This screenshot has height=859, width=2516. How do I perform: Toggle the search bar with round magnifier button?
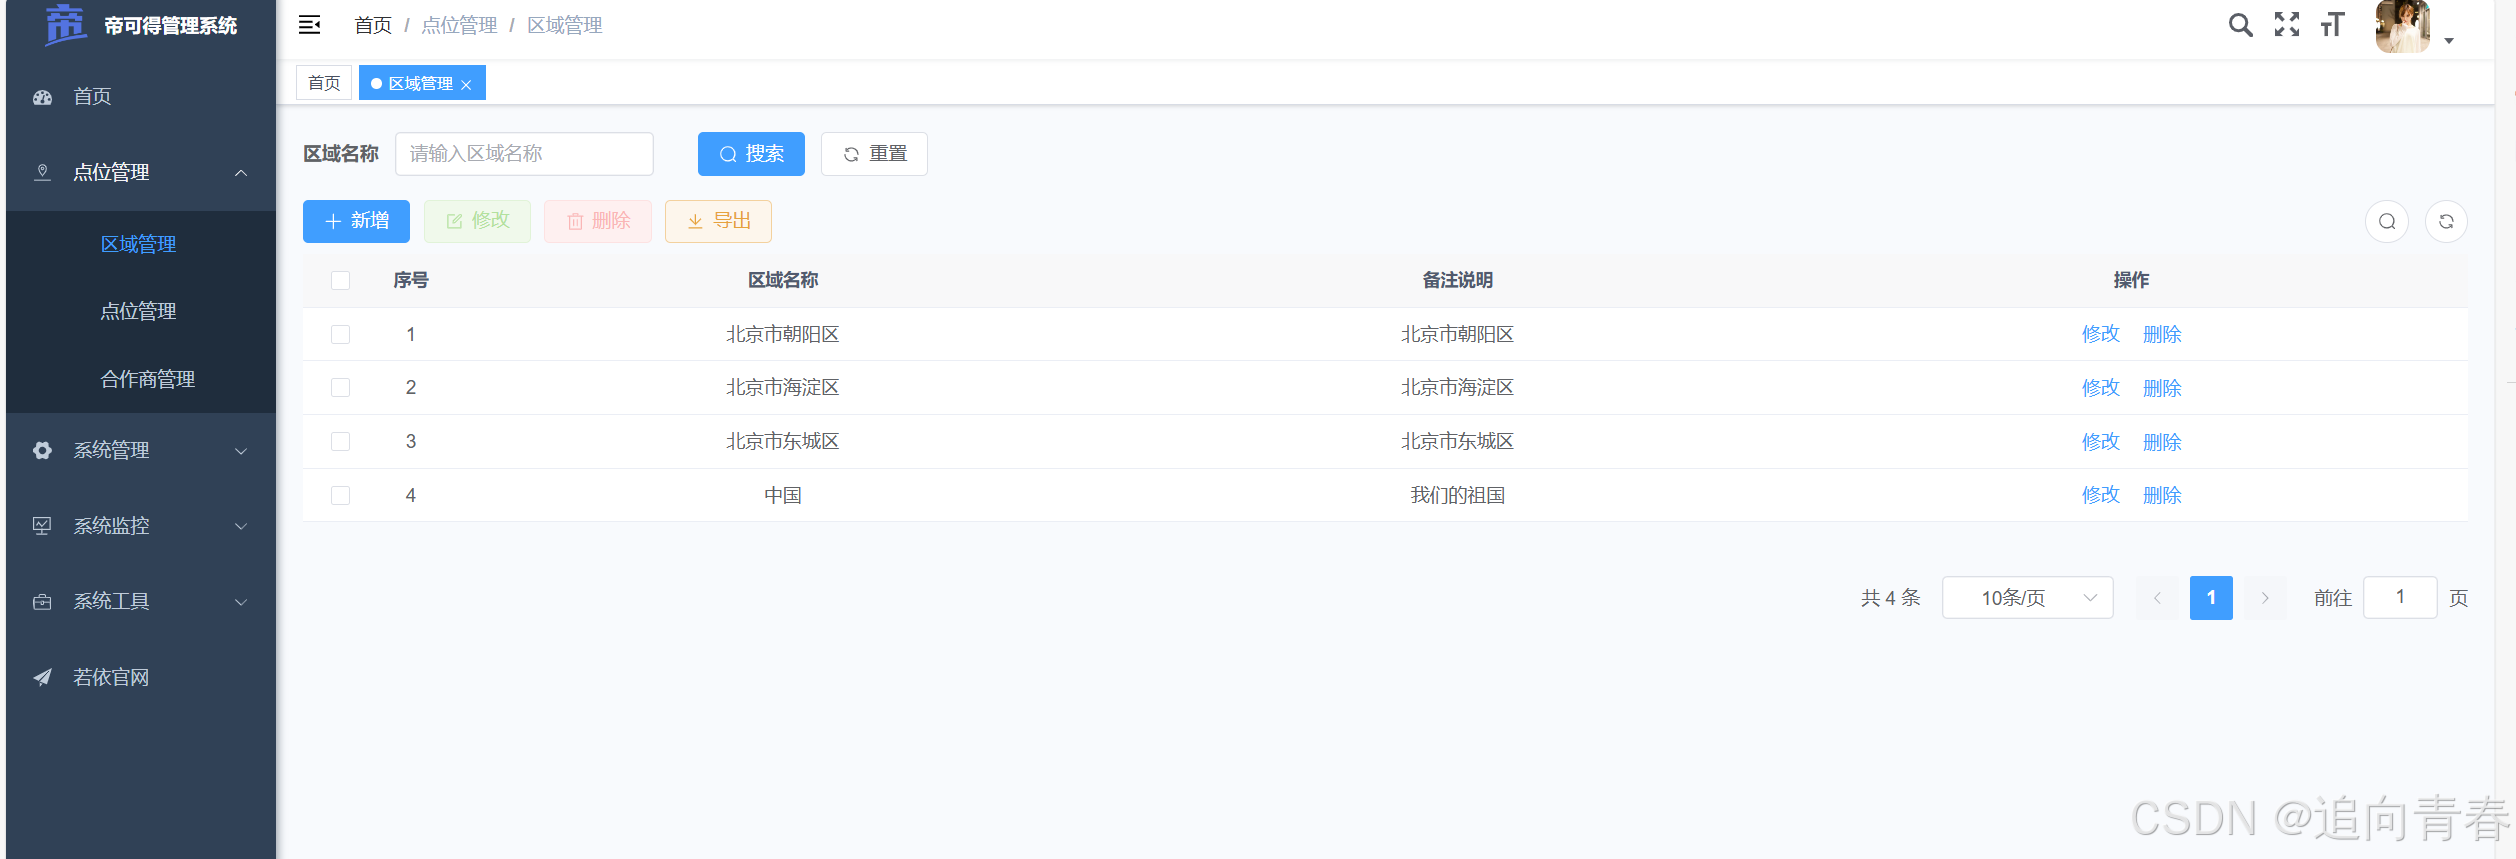click(2387, 221)
